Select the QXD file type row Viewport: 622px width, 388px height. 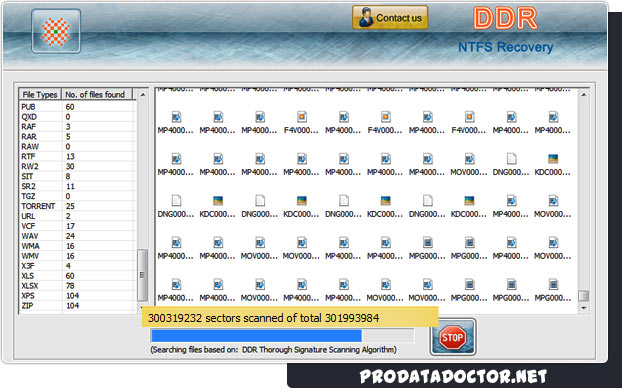tap(77, 117)
